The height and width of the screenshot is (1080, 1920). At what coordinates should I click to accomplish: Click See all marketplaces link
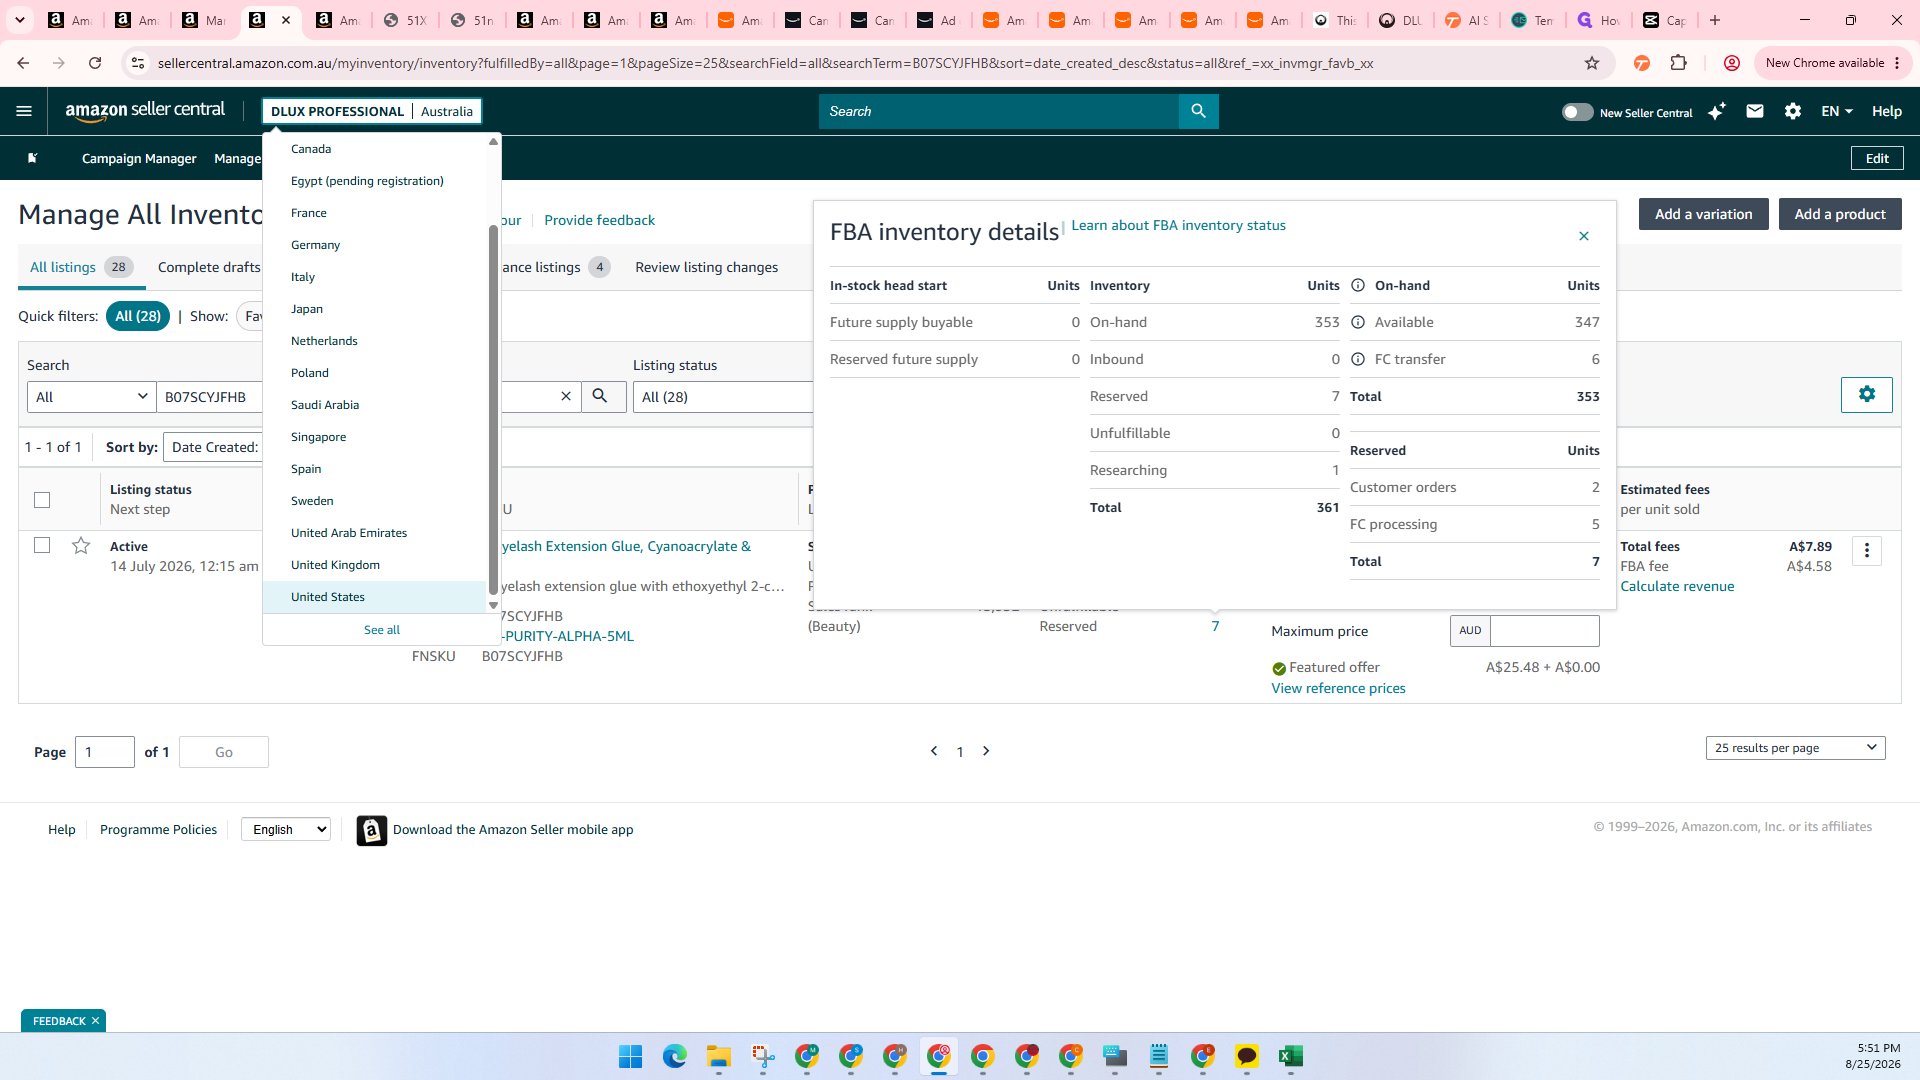click(x=382, y=630)
